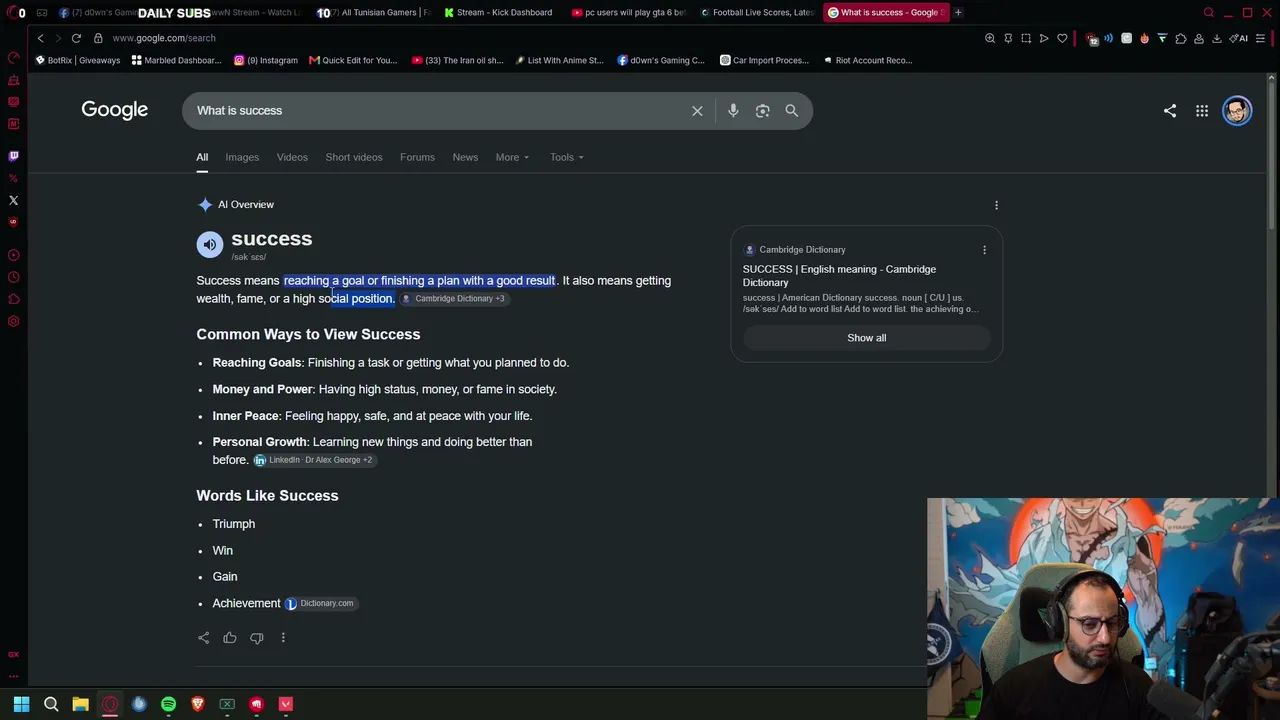The image size is (1280, 720).
Task: Open the Instagram bookmark
Action: tap(266, 60)
